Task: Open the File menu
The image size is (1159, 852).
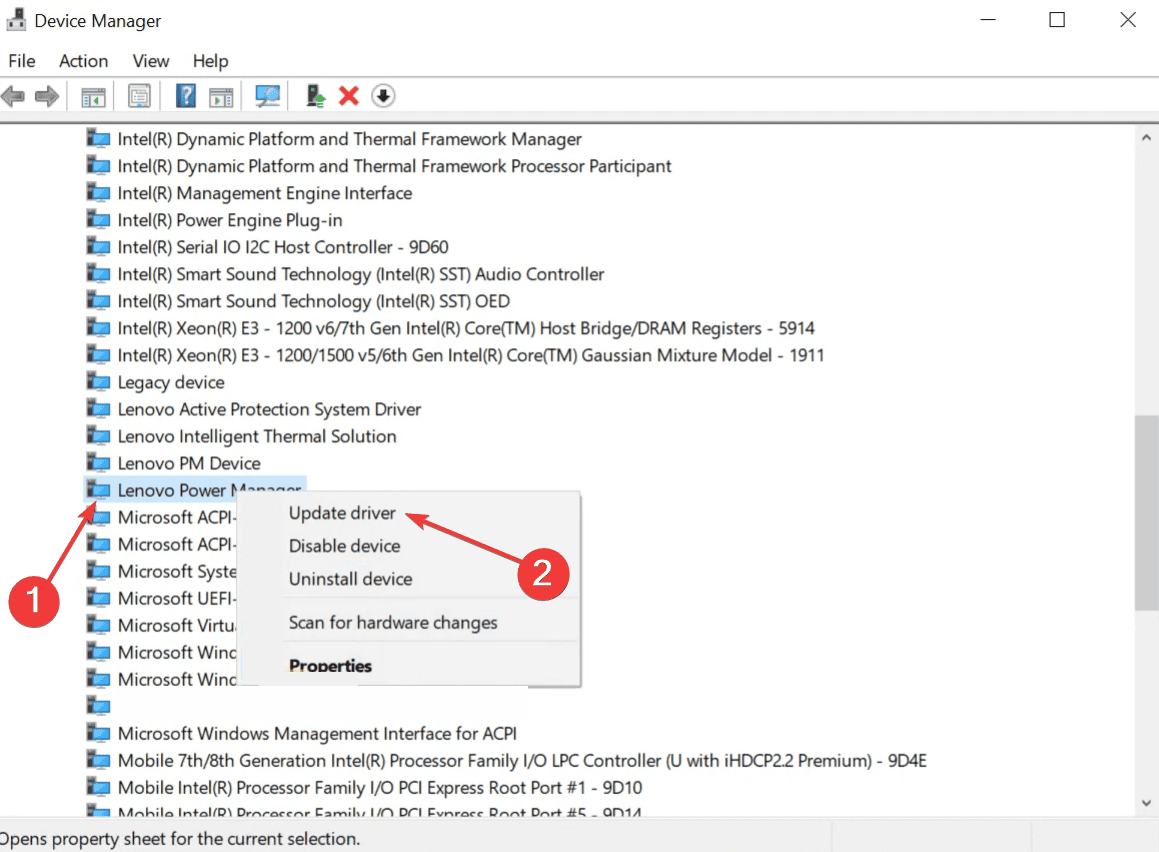Action: coord(21,61)
